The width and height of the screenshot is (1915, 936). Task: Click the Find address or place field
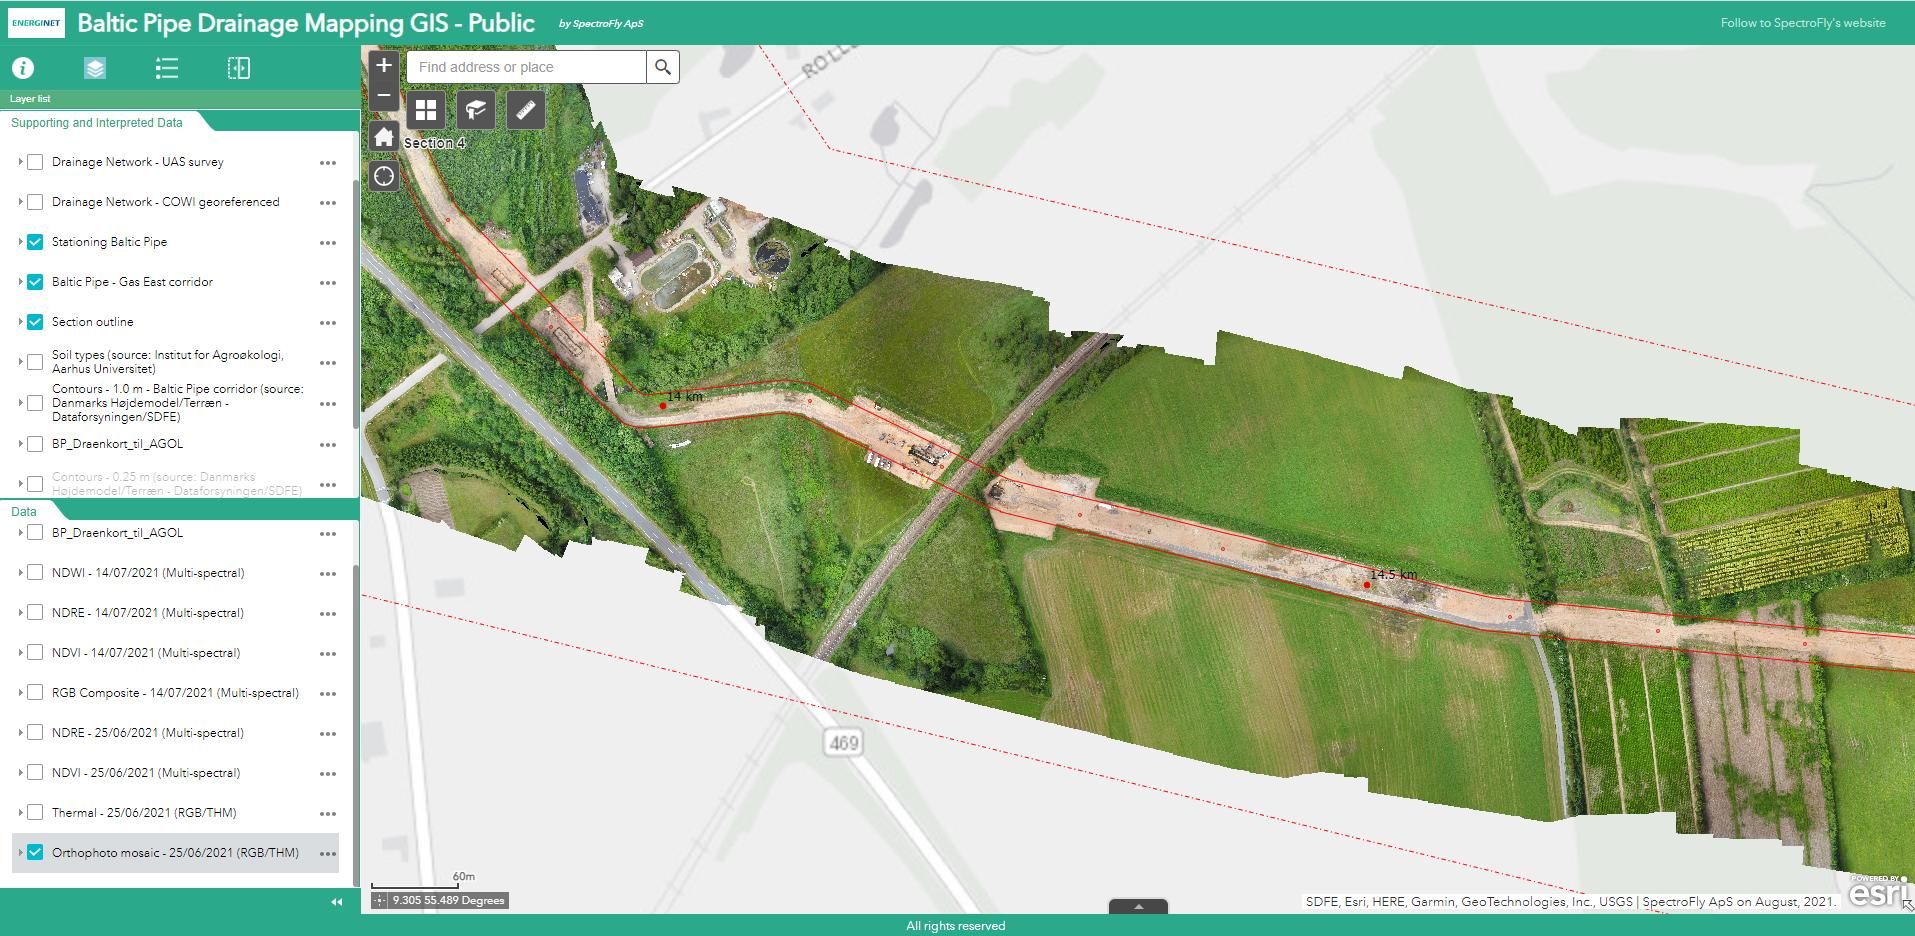[x=526, y=67]
